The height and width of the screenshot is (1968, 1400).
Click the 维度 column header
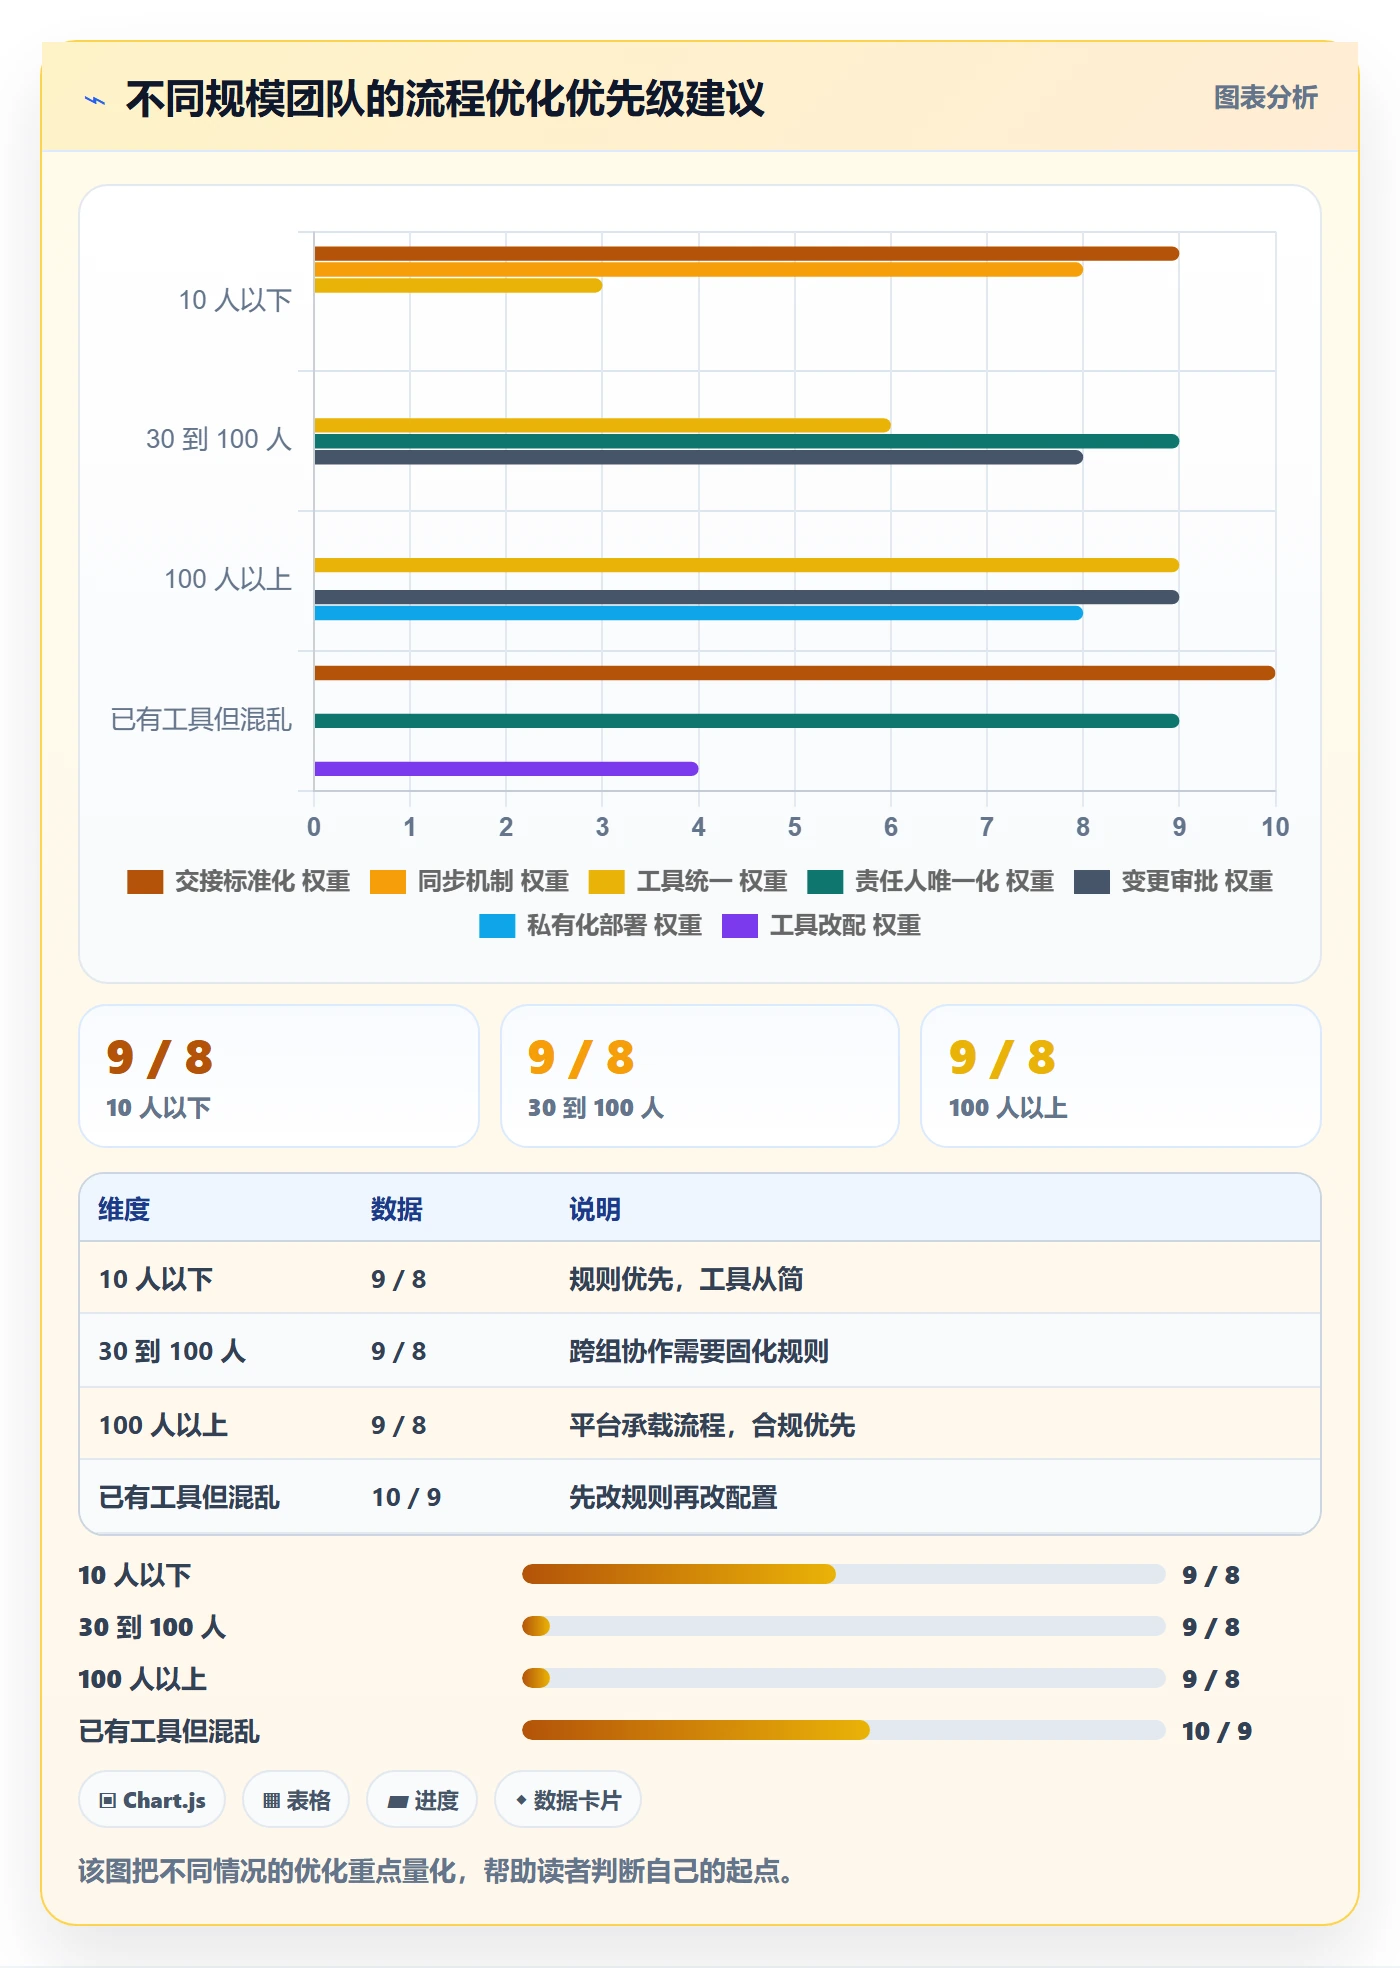coord(124,1209)
